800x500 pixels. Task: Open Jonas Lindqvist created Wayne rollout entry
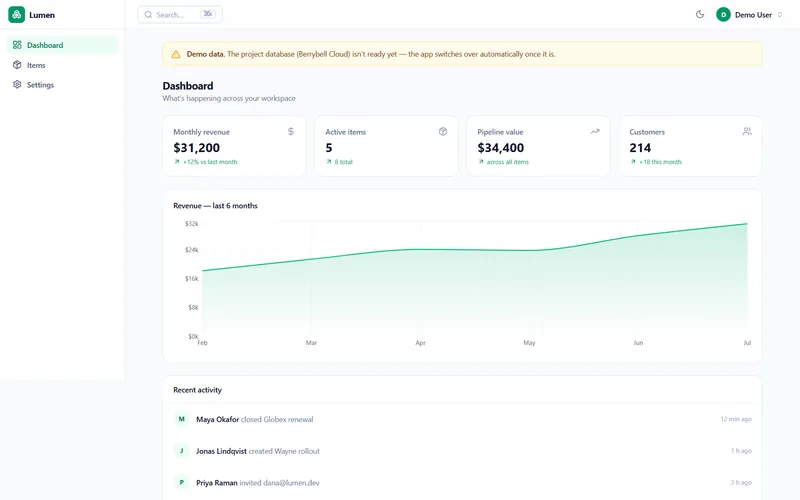pos(462,451)
